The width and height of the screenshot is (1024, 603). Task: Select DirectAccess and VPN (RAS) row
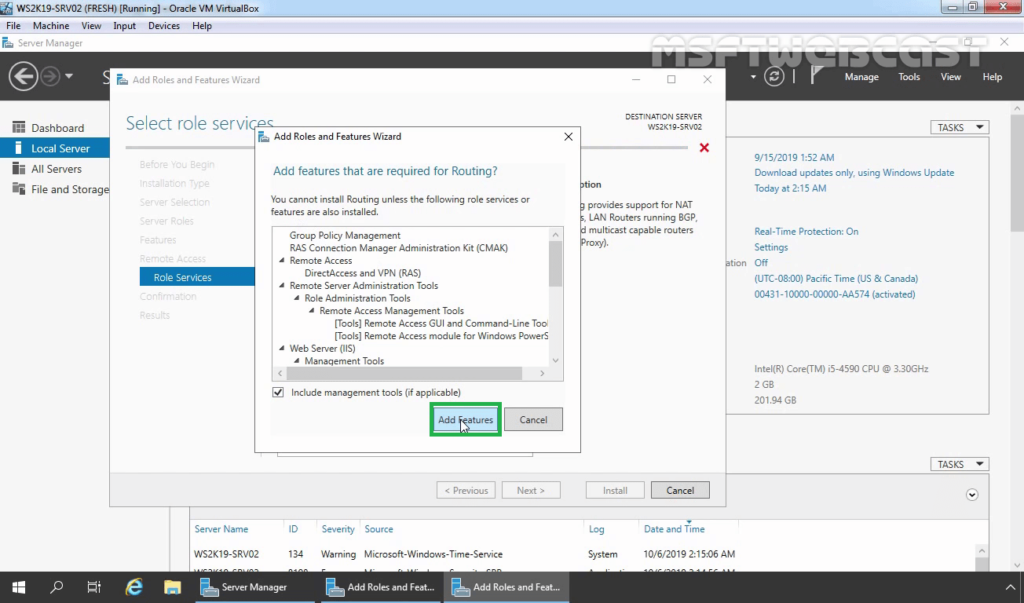(x=362, y=273)
